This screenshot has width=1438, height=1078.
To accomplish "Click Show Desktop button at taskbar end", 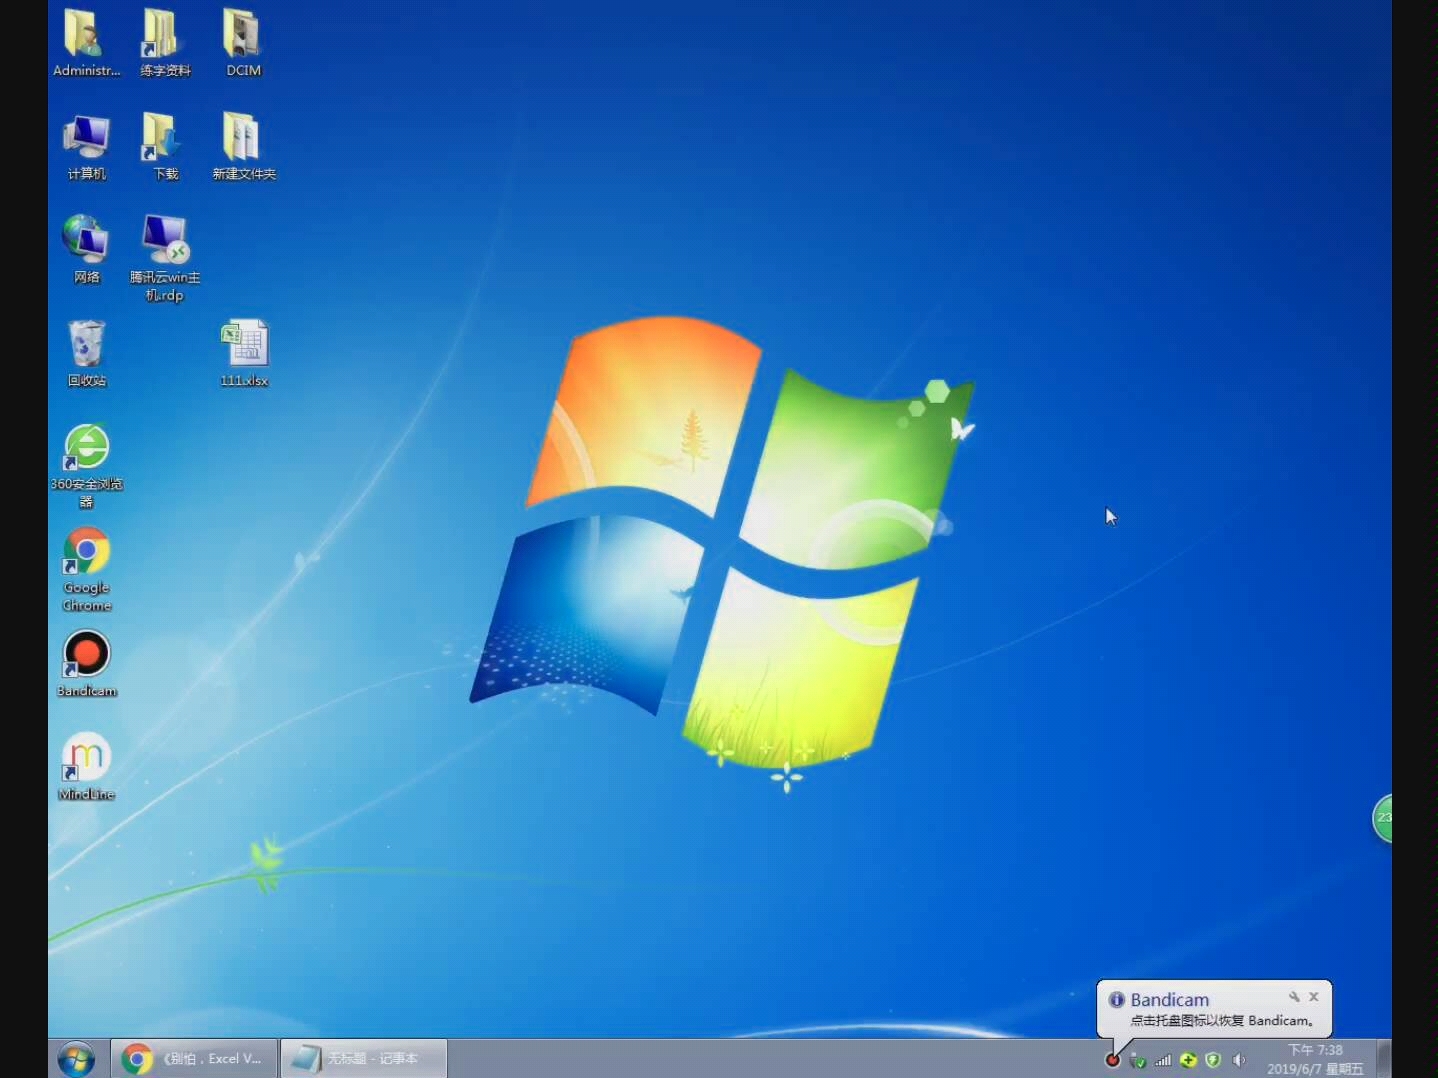I will (1384, 1058).
